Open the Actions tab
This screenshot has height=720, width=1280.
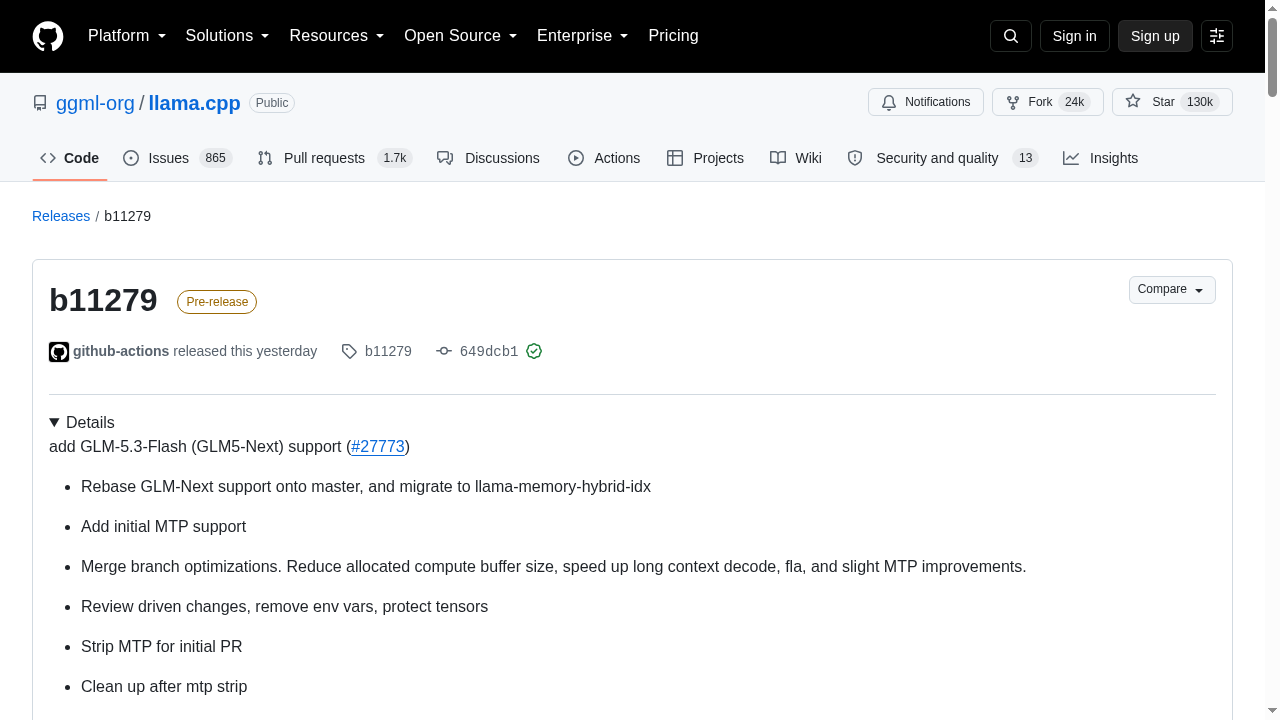click(x=604, y=158)
